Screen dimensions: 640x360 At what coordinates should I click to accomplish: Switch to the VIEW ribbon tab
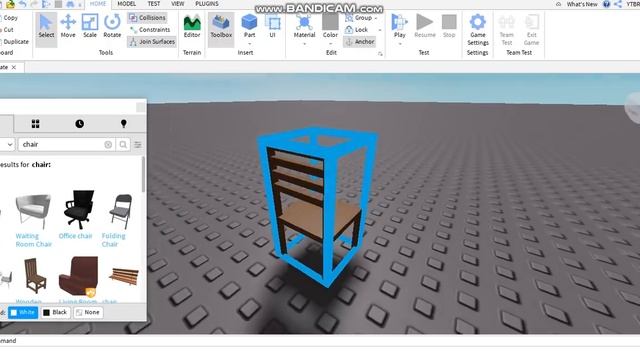coord(178,4)
